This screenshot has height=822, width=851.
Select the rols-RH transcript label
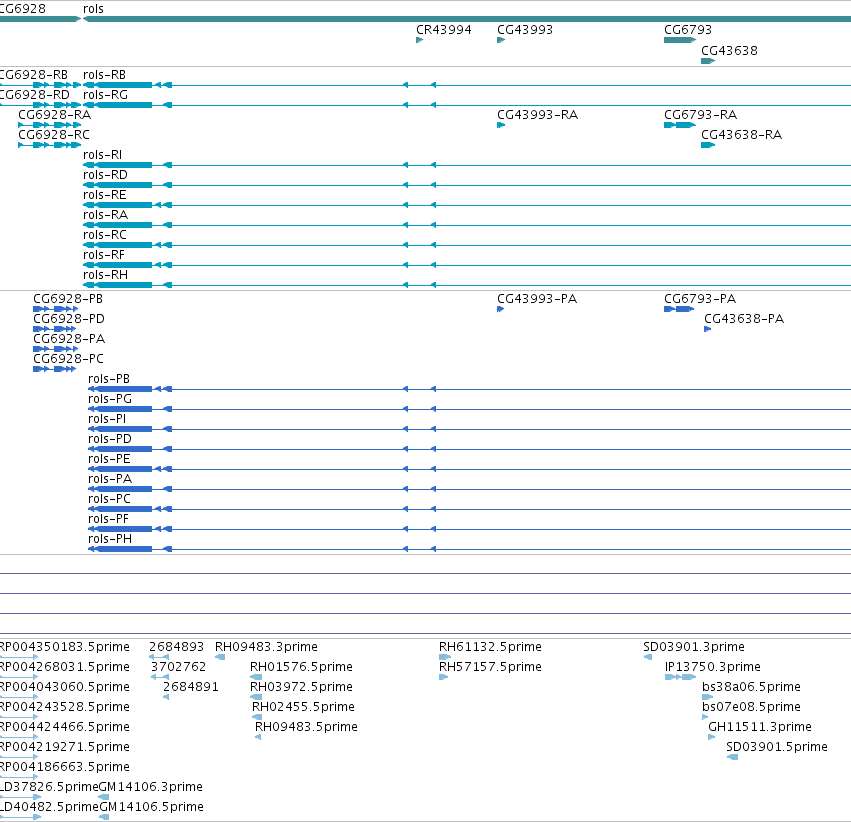coord(105,275)
